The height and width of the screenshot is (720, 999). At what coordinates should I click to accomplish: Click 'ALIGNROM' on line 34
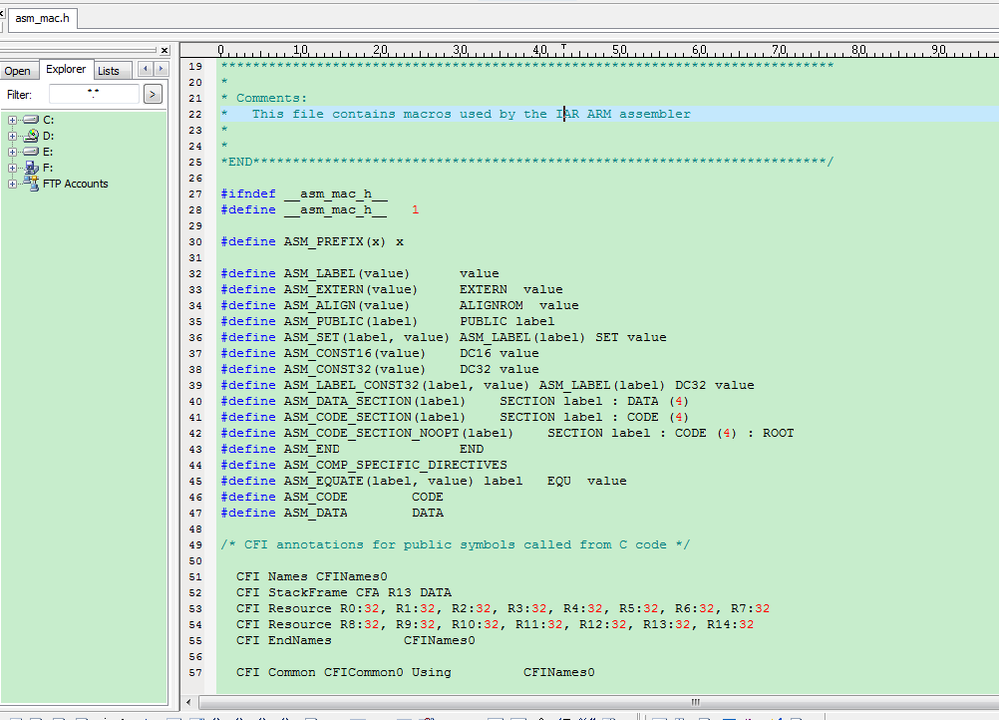[x=491, y=305]
